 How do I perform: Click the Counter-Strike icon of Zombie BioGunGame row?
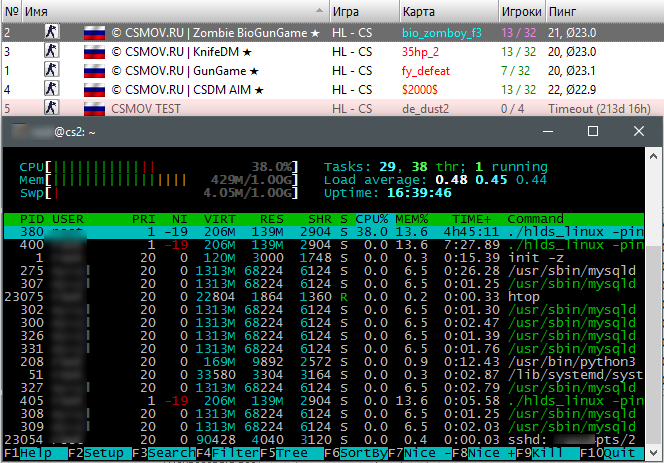51,32
